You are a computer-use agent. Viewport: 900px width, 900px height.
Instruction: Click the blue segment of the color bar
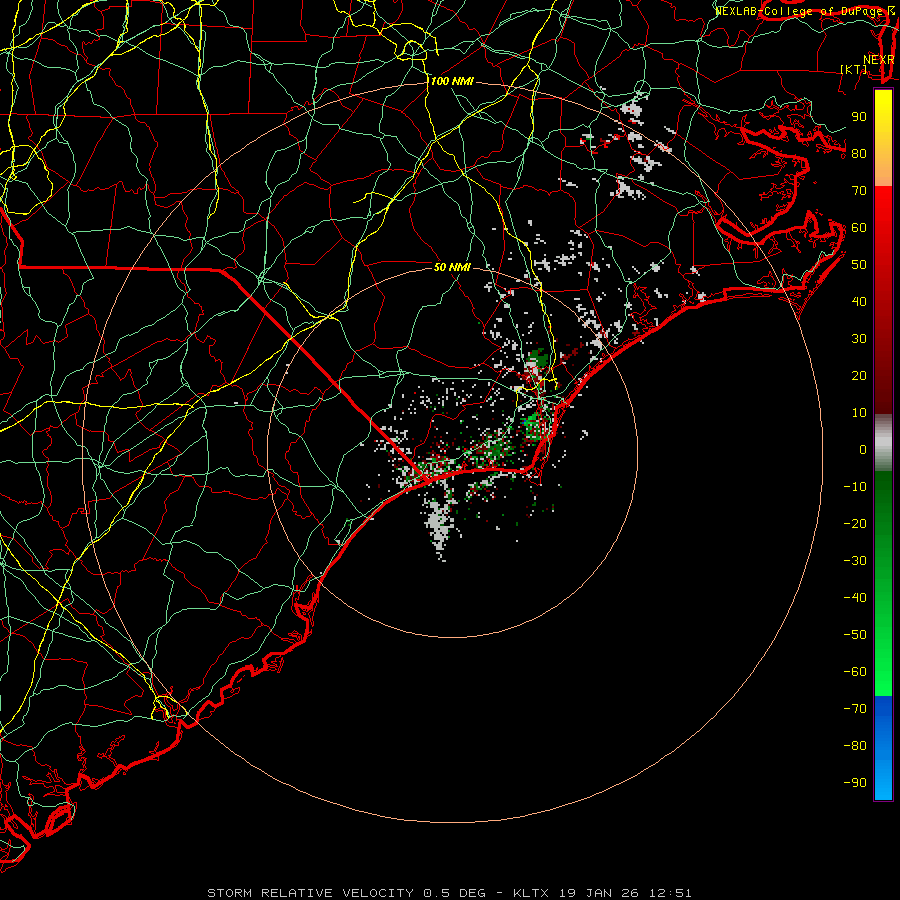pyautogui.click(x=883, y=747)
